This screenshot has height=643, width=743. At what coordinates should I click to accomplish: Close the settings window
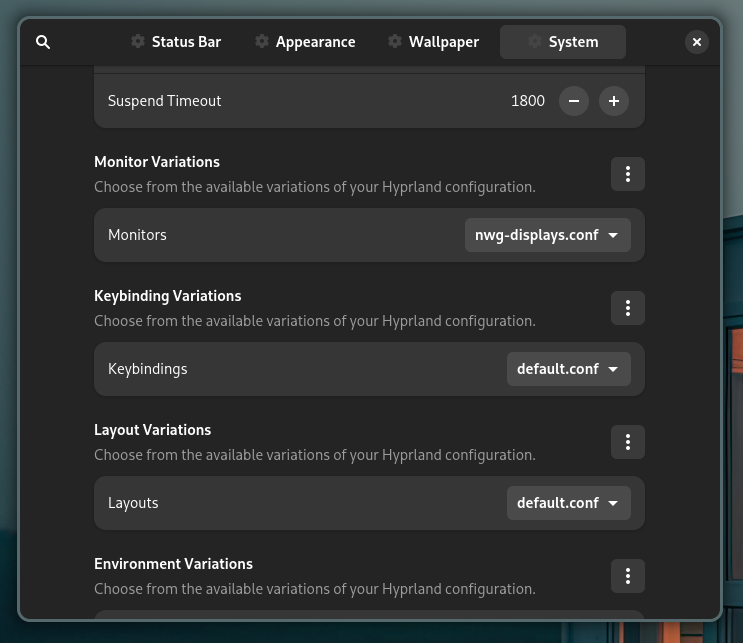click(x=697, y=42)
